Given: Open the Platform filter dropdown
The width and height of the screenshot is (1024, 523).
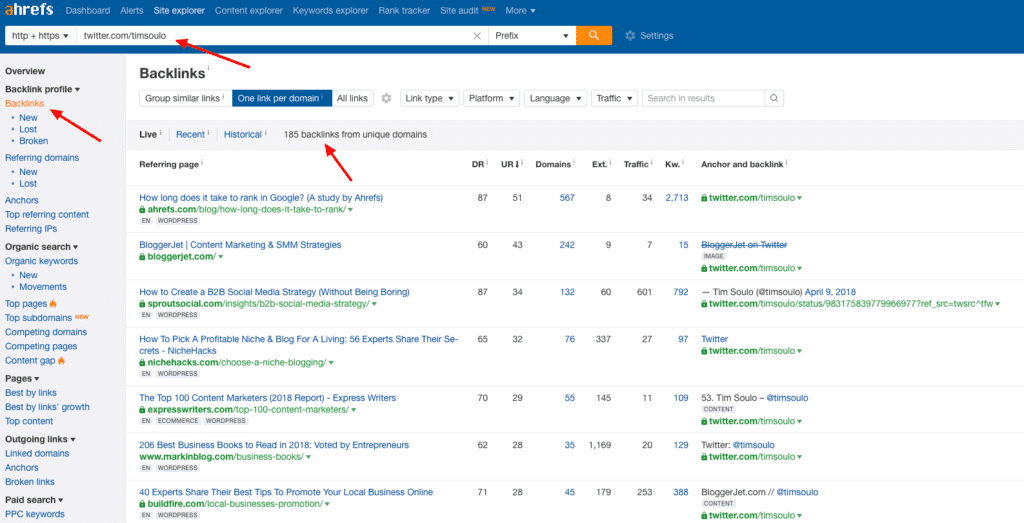Looking at the screenshot, I should tap(492, 99).
